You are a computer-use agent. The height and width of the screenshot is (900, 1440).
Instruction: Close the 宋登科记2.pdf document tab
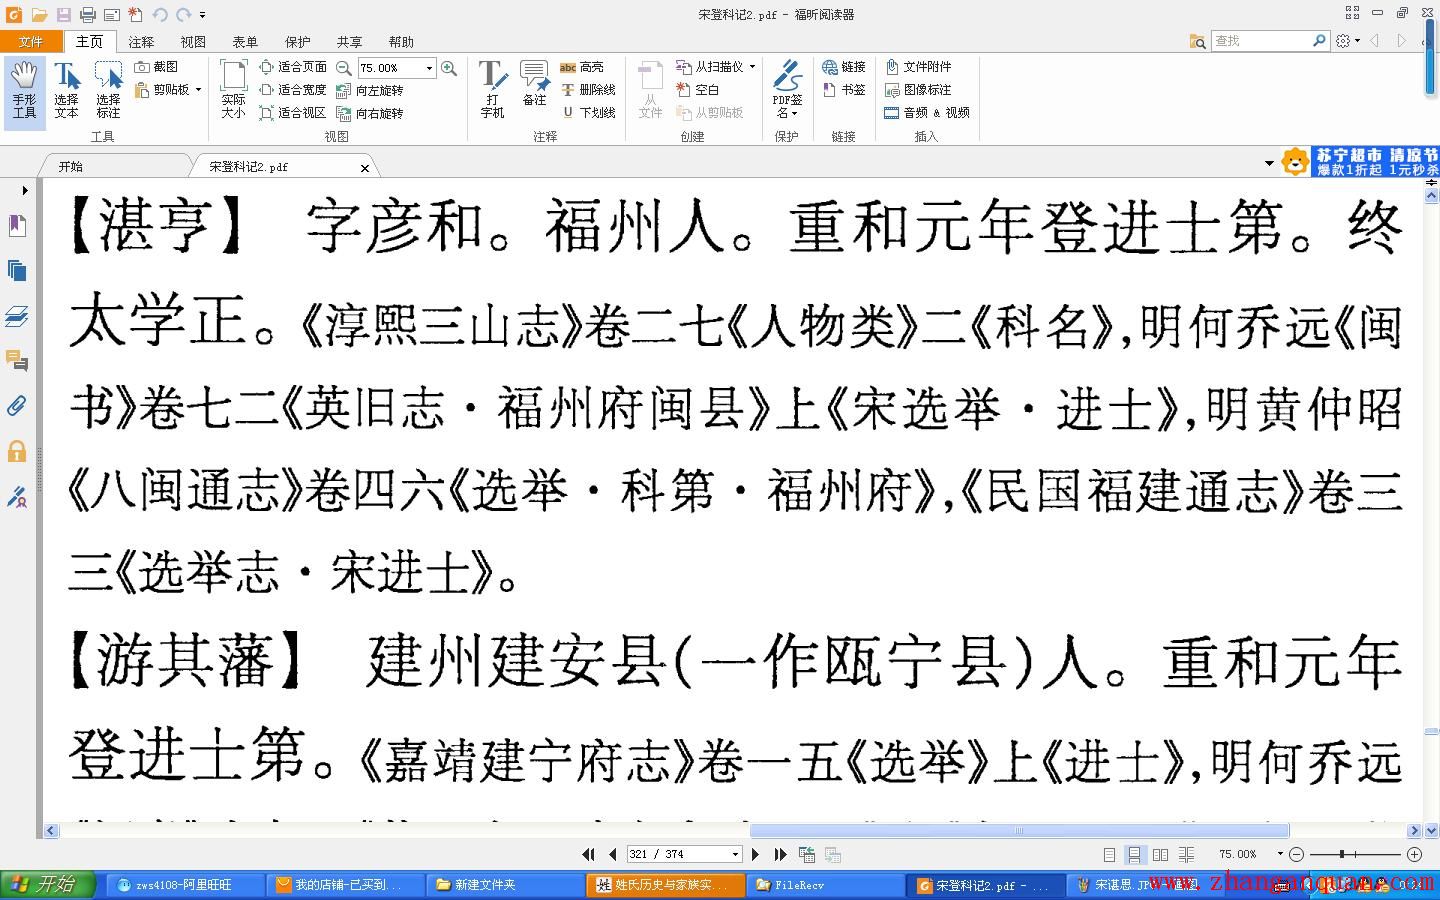(x=365, y=168)
